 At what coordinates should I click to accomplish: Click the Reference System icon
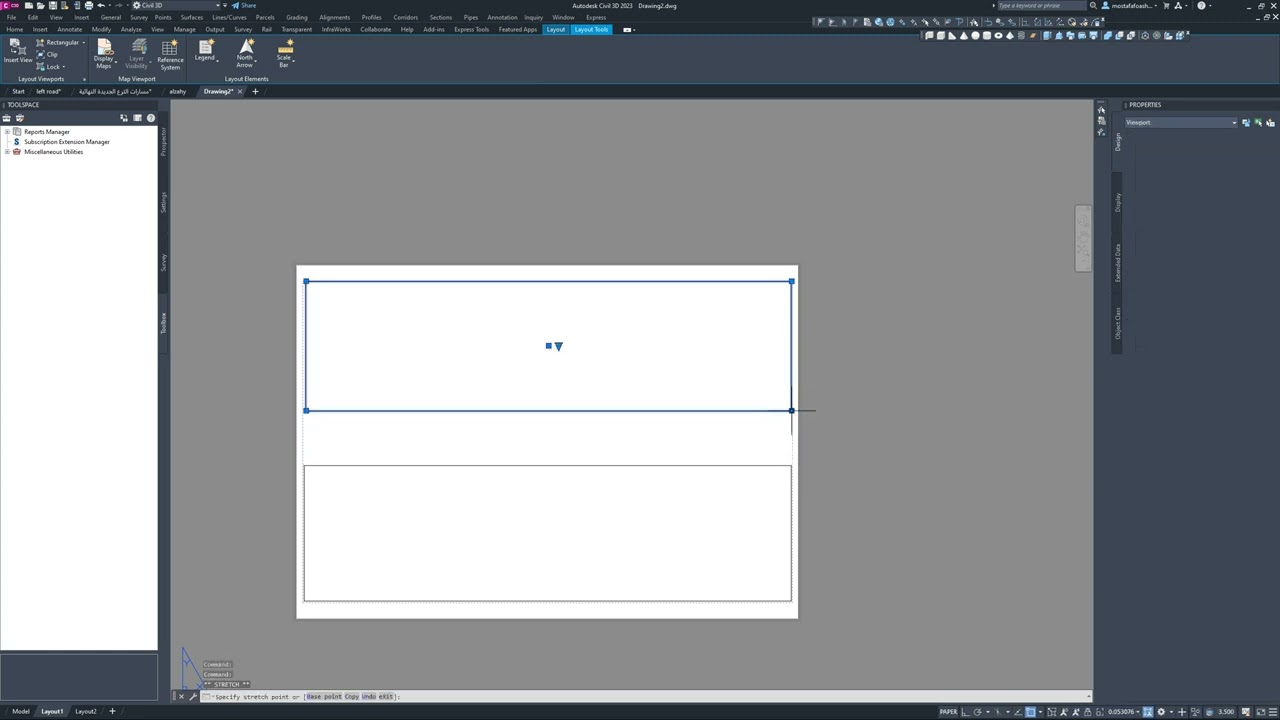[170, 55]
